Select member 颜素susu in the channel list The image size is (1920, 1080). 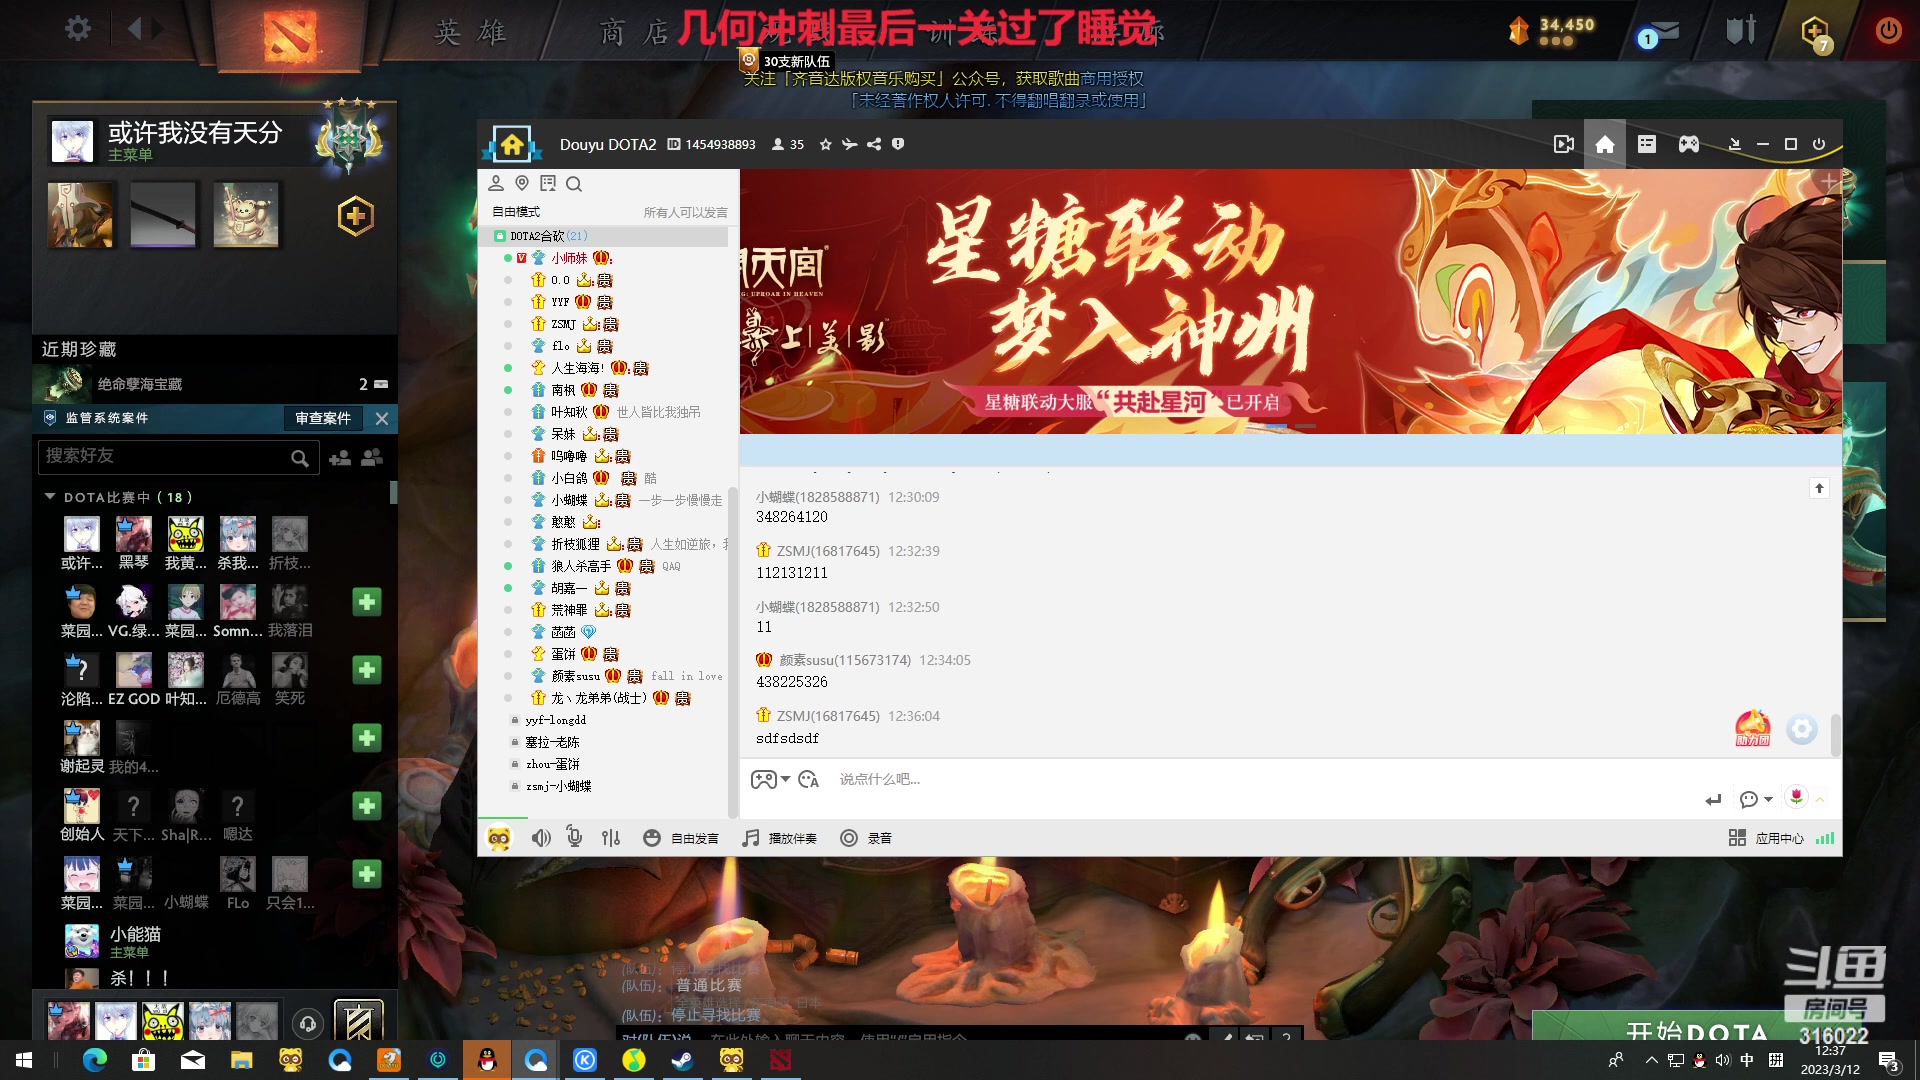pos(576,676)
